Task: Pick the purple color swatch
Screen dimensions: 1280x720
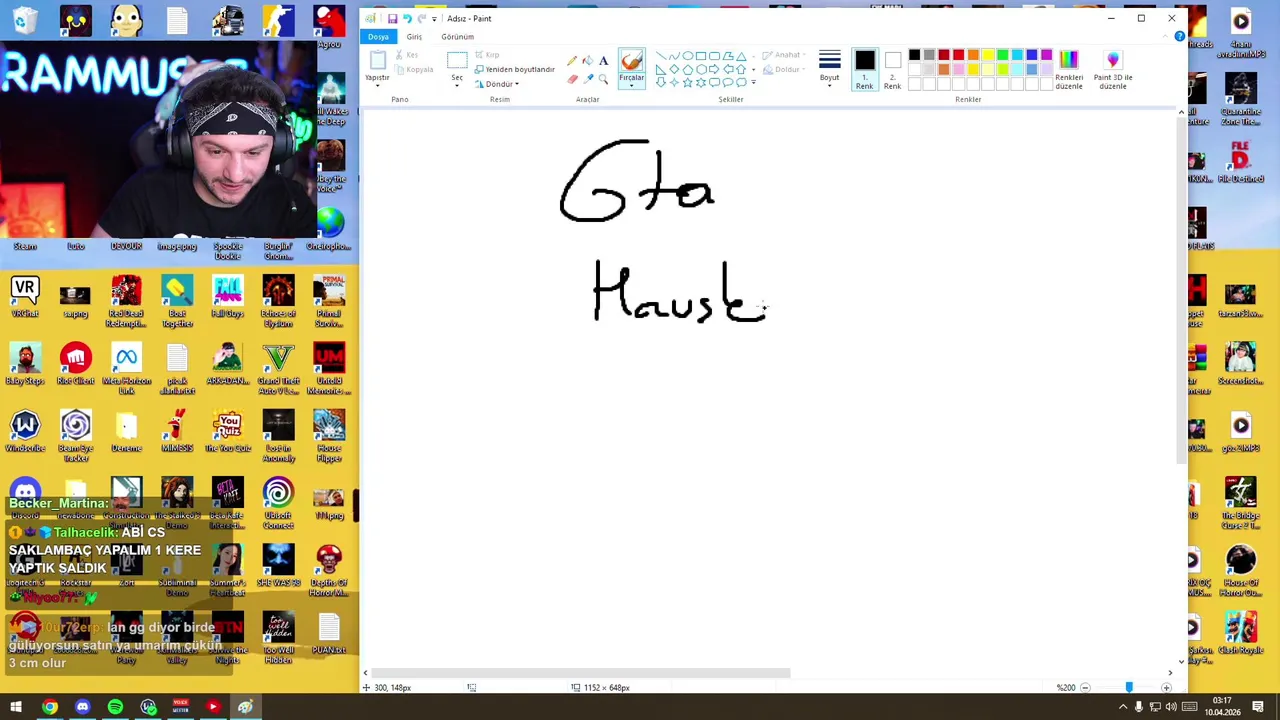Action: click(1047, 55)
